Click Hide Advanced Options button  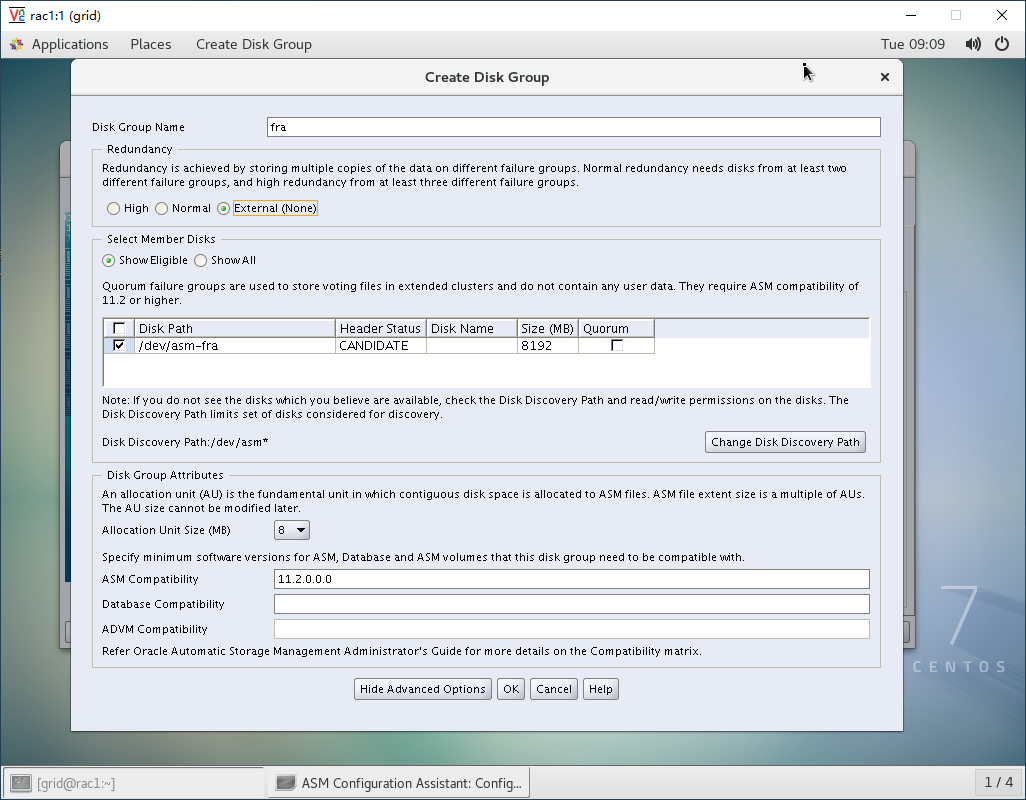click(x=423, y=689)
